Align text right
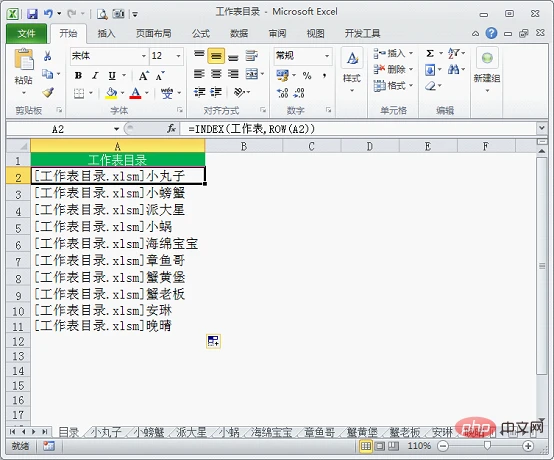The height and width of the screenshot is (460, 554). click(x=233, y=74)
